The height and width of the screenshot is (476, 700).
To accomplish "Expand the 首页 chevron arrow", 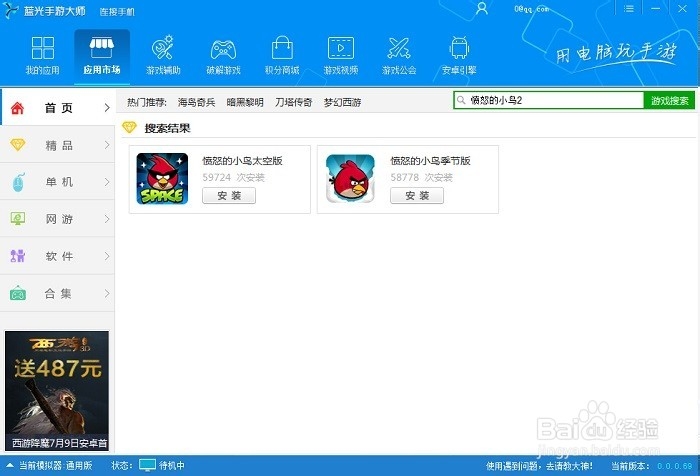I will pyautogui.click(x=107, y=108).
